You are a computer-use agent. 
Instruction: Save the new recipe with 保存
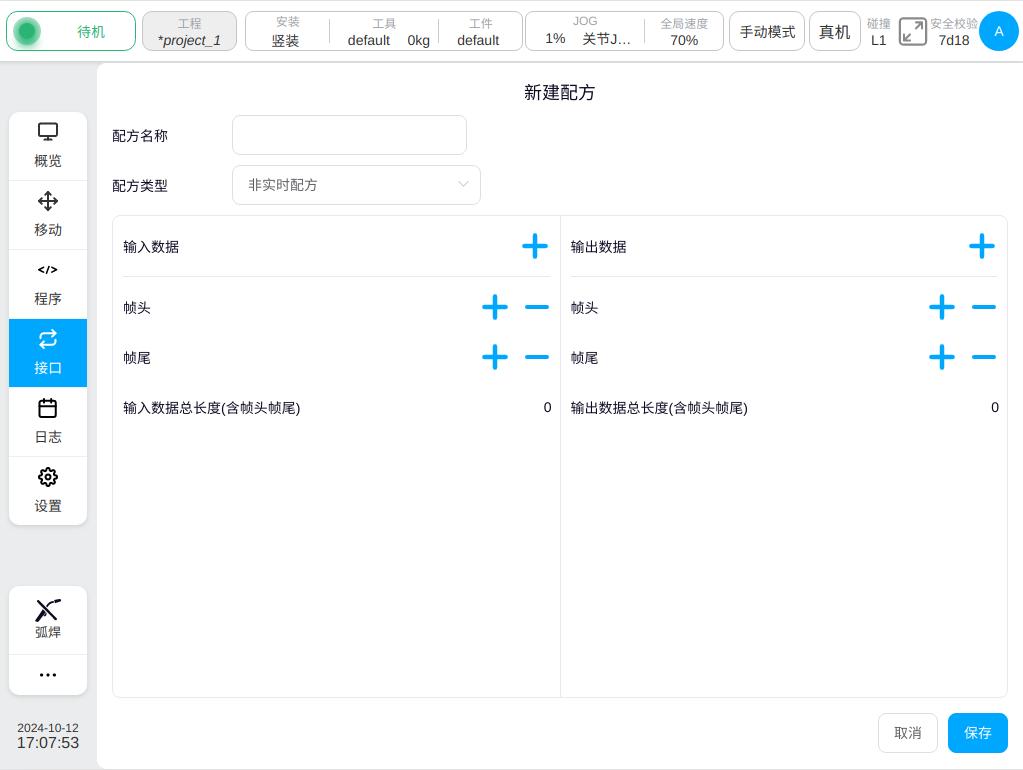click(x=977, y=733)
